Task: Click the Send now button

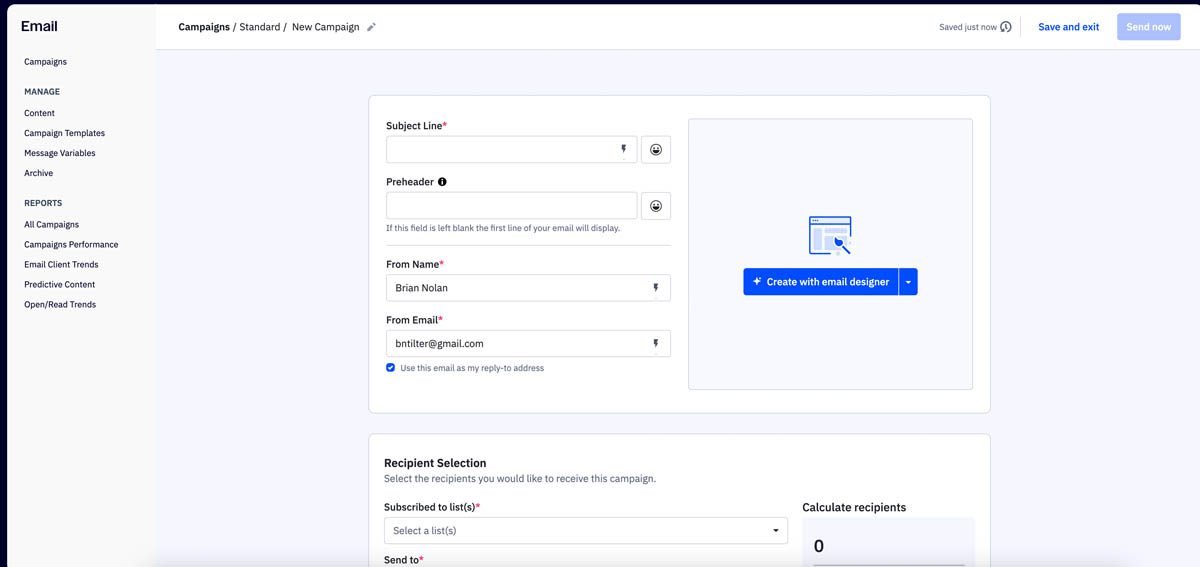Action: point(1148,27)
